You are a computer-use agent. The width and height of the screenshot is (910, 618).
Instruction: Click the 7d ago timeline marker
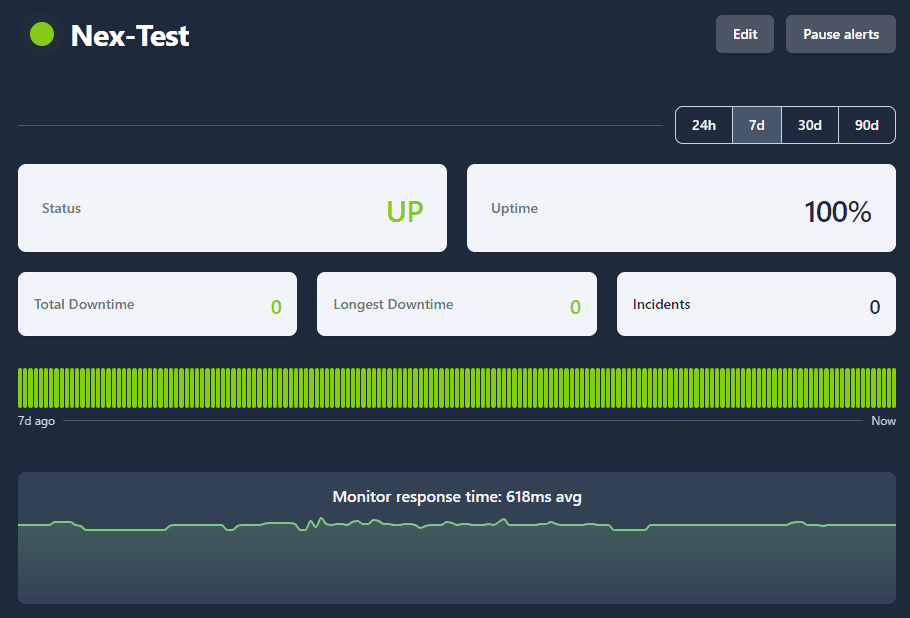36,420
